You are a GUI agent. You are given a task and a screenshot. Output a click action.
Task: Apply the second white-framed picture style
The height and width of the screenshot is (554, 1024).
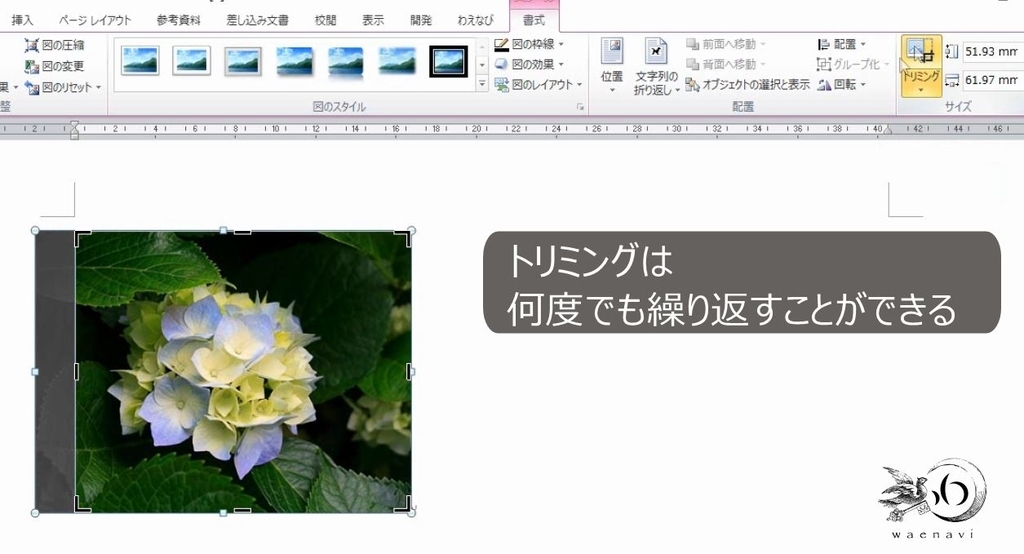coord(191,61)
